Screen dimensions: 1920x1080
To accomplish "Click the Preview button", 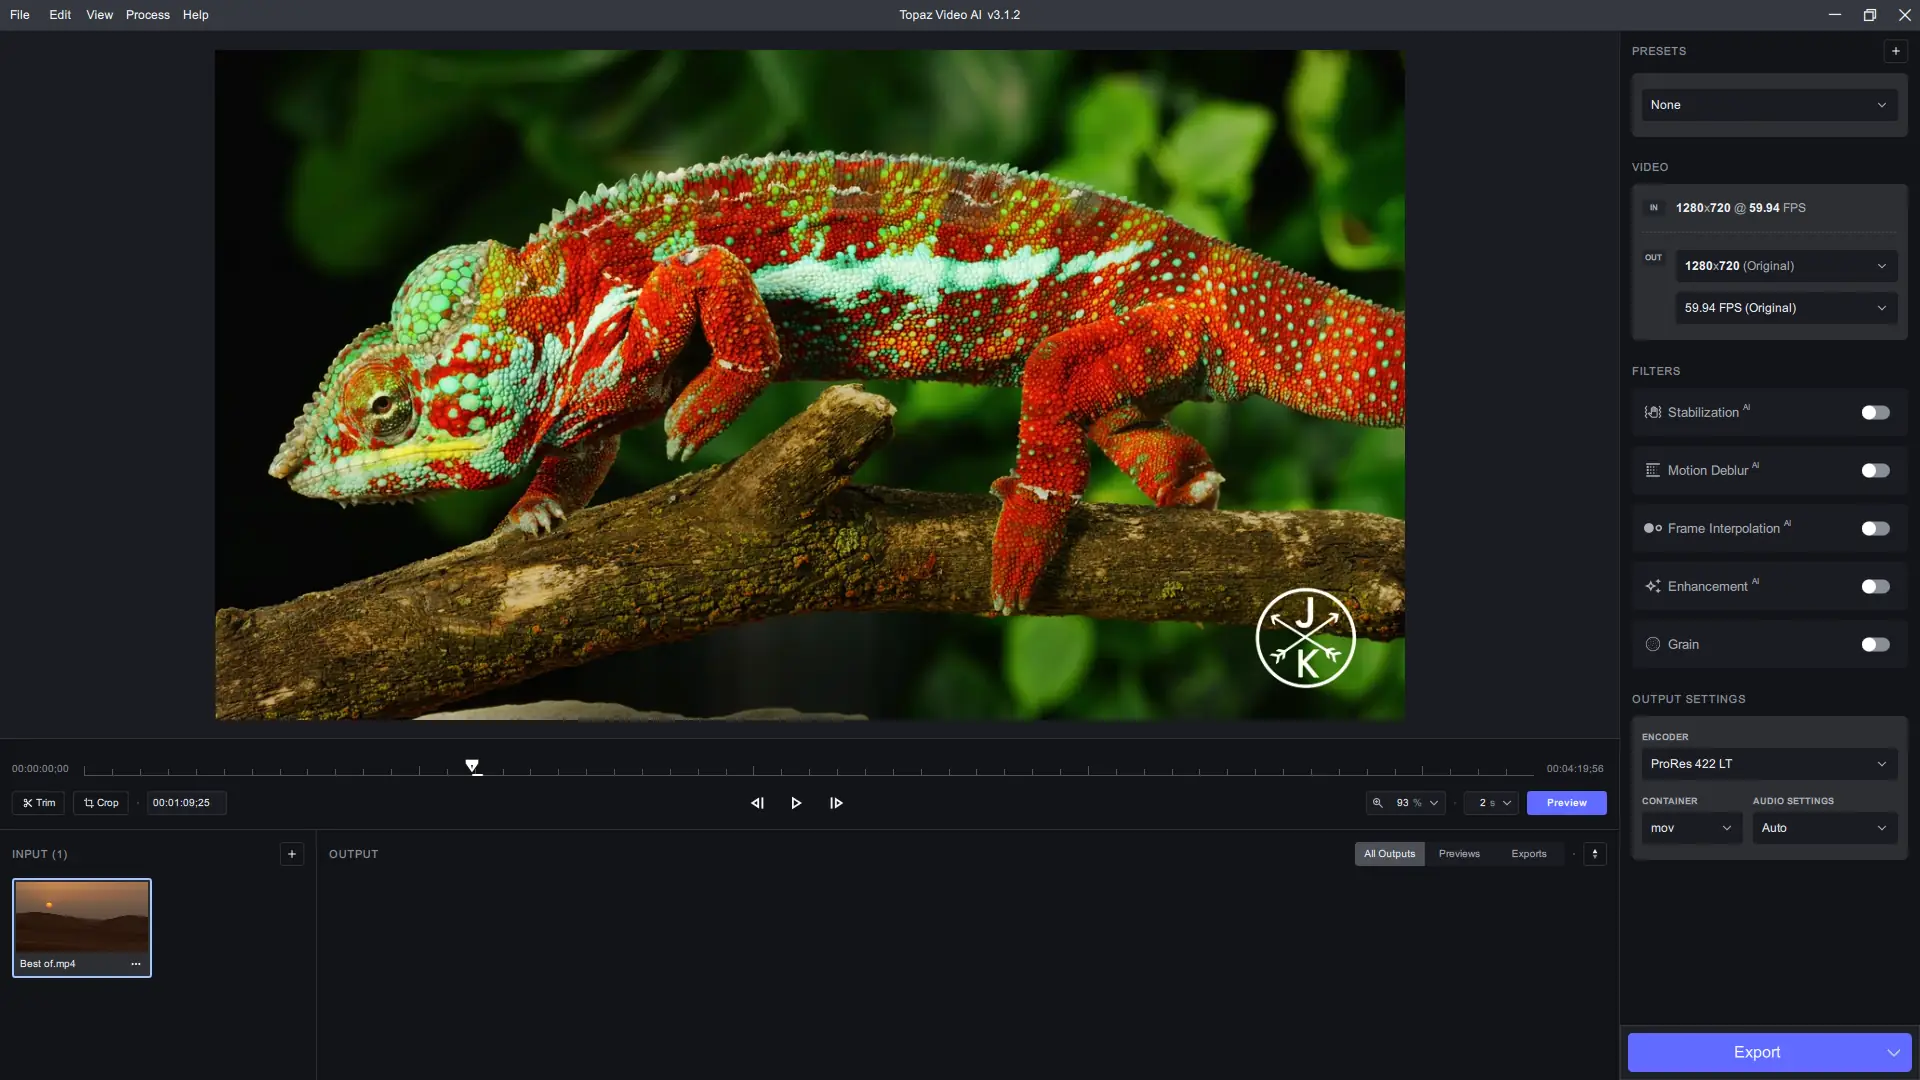I will 1566,803.
